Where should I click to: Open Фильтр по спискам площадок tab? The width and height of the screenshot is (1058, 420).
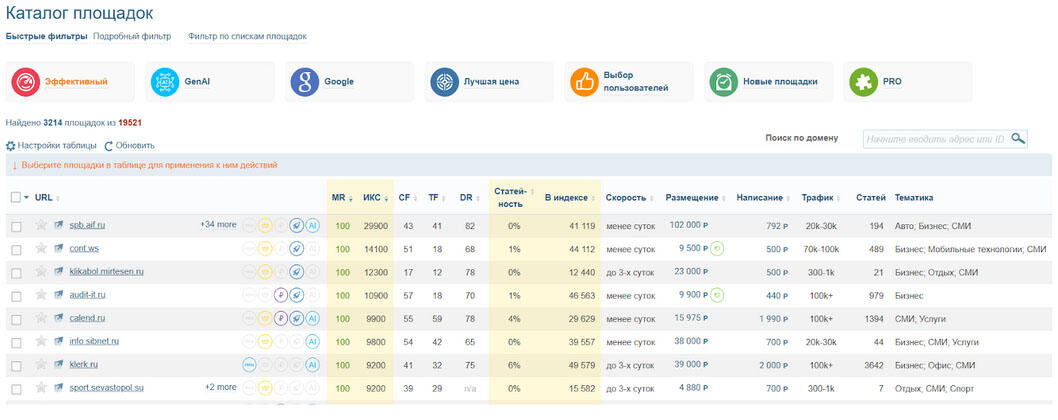click(x=247, y=37)
